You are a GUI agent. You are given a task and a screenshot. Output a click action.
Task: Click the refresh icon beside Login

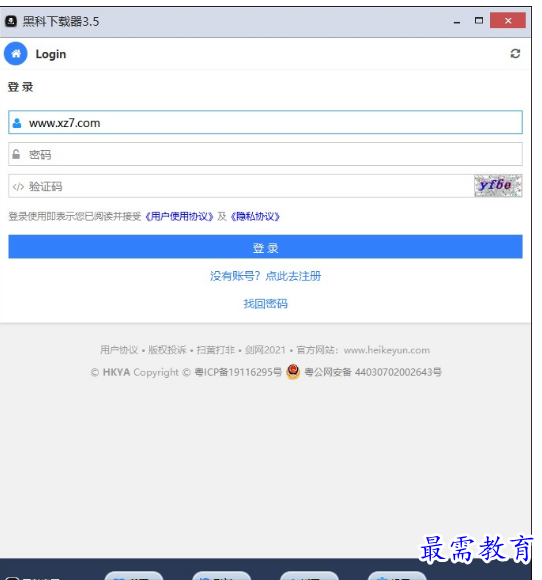pos(515,54)
